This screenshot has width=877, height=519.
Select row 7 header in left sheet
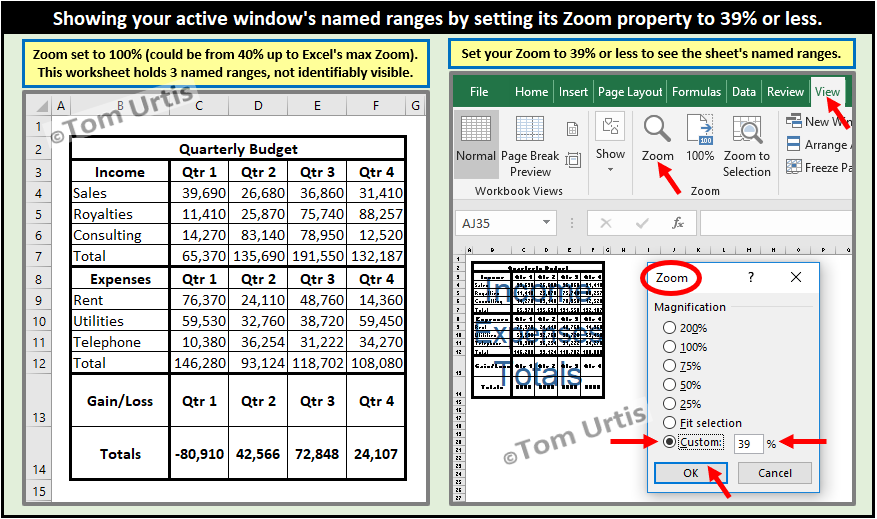click(x=39, y=256)
